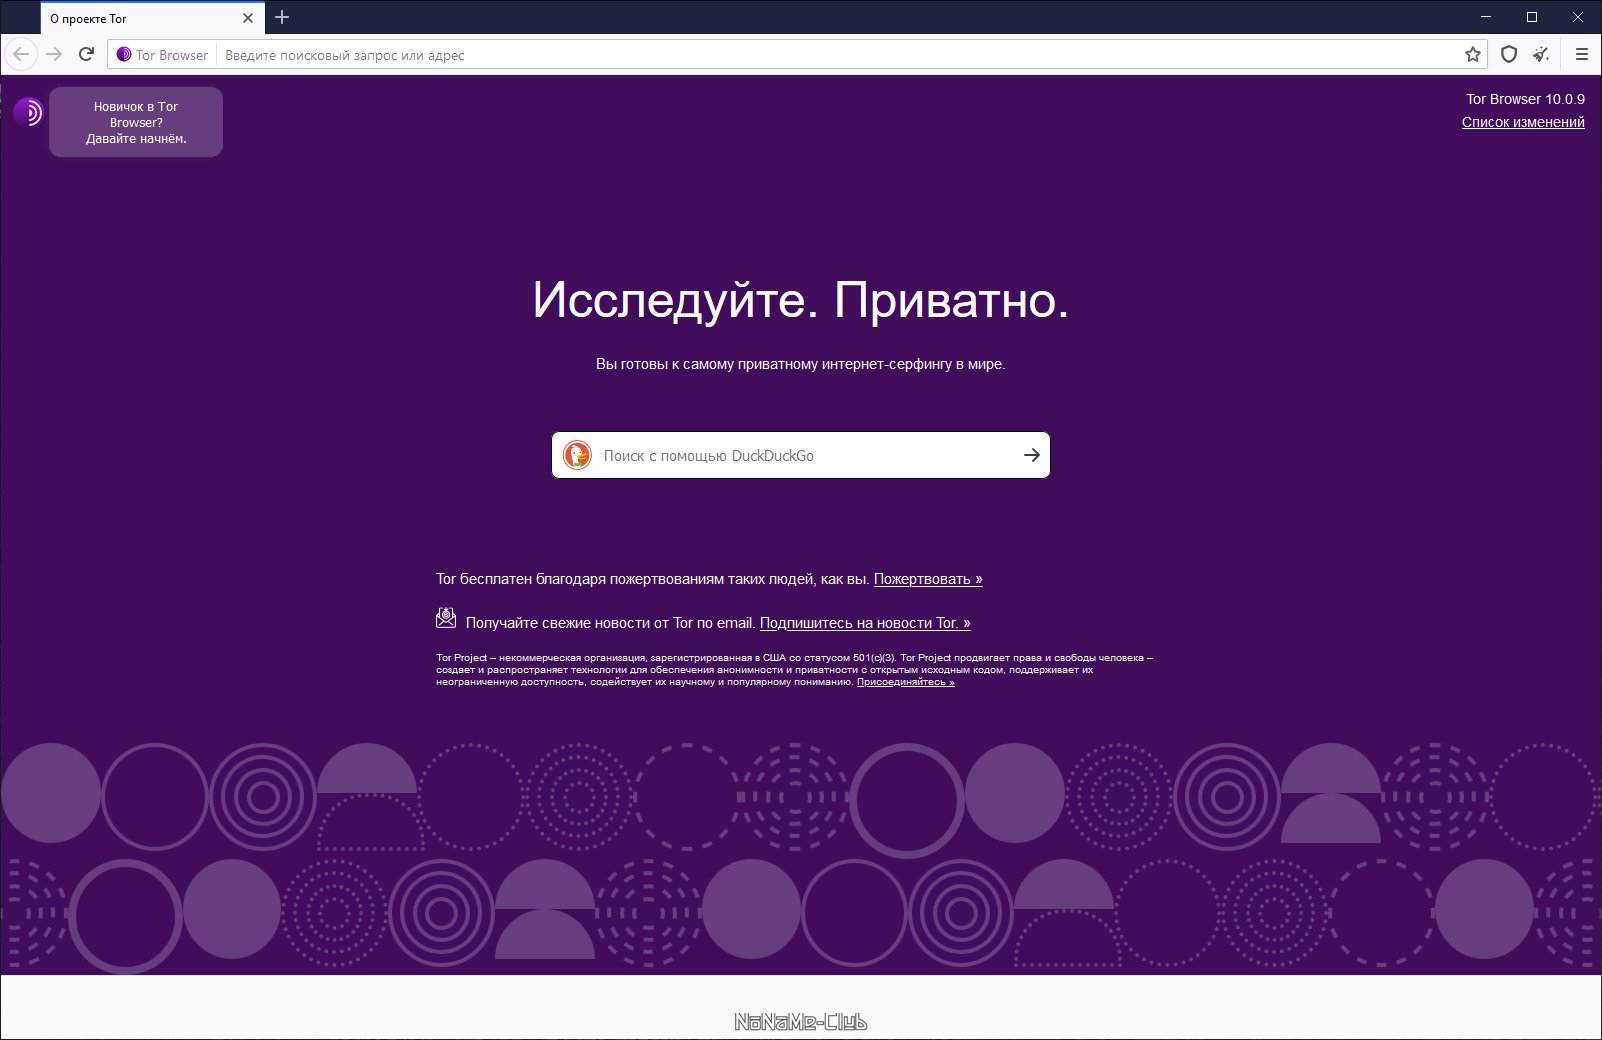
Task: Click the 'Tor Browser 10.0.9' version text
Action: tap(1525, 99)
